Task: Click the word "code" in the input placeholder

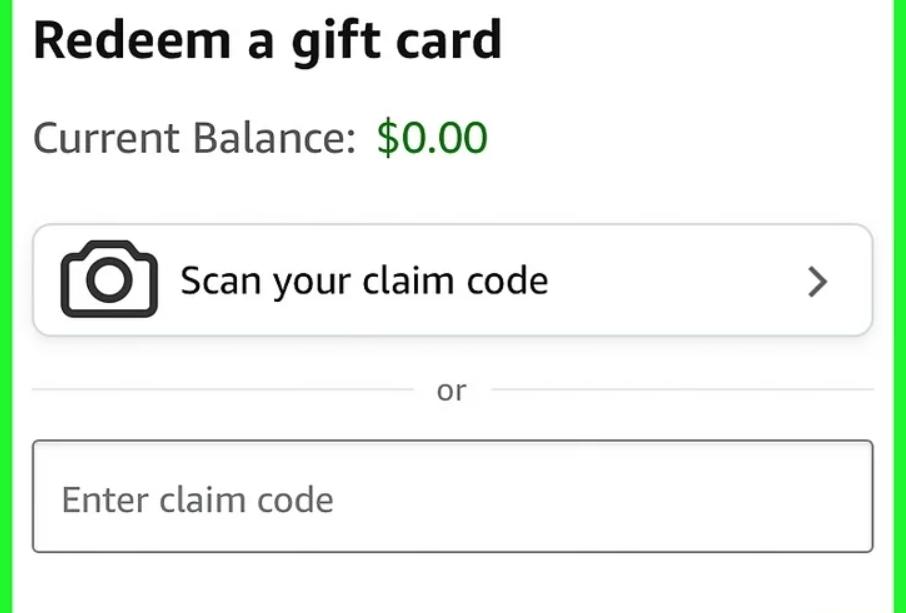Action: tap(297, 499)
